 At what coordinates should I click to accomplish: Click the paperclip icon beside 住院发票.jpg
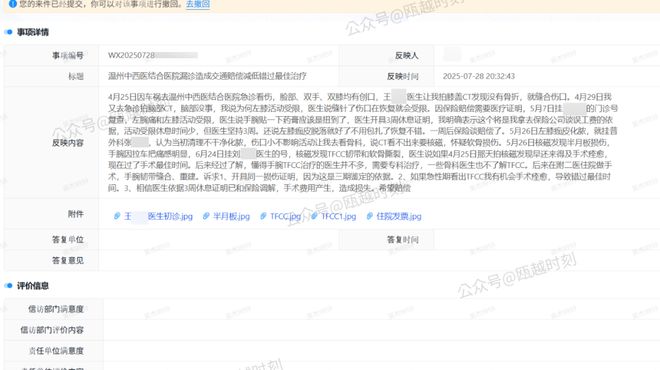click(x=370, y=216)
